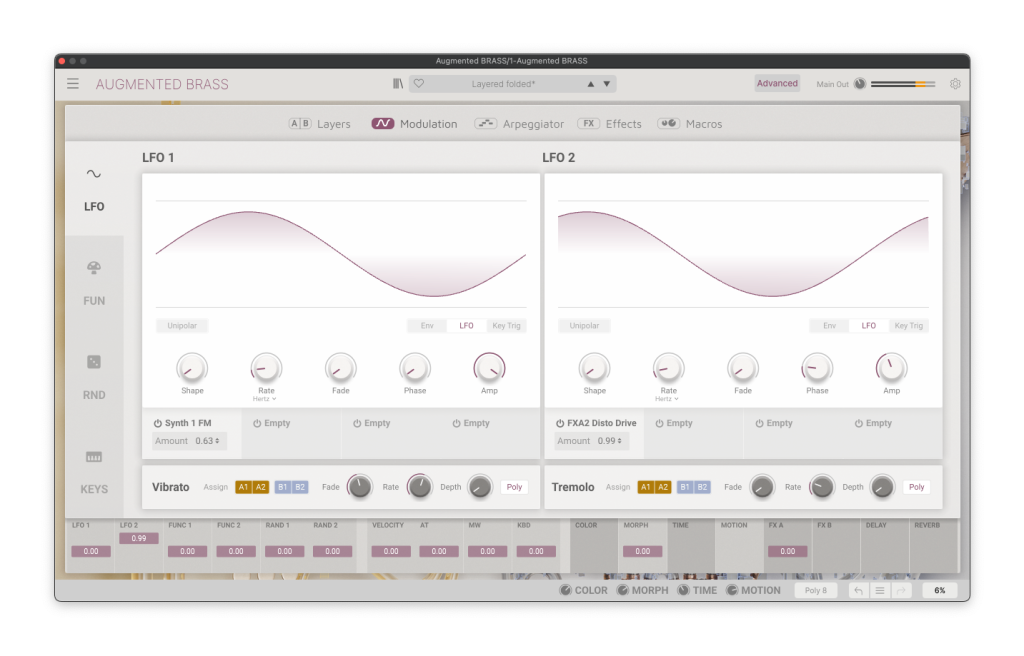The width and height of the screenshot is (1024, 656).
Task: Open the Hertz rate dropdown on LFO 1
Action: [266, 399]
